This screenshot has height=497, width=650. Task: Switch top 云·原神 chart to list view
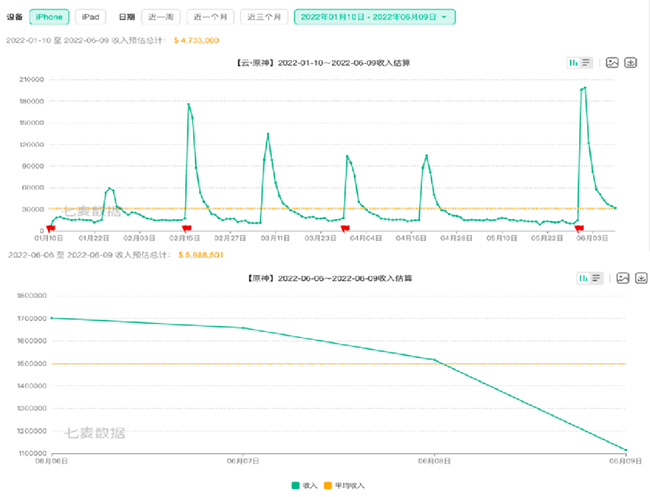586,63
